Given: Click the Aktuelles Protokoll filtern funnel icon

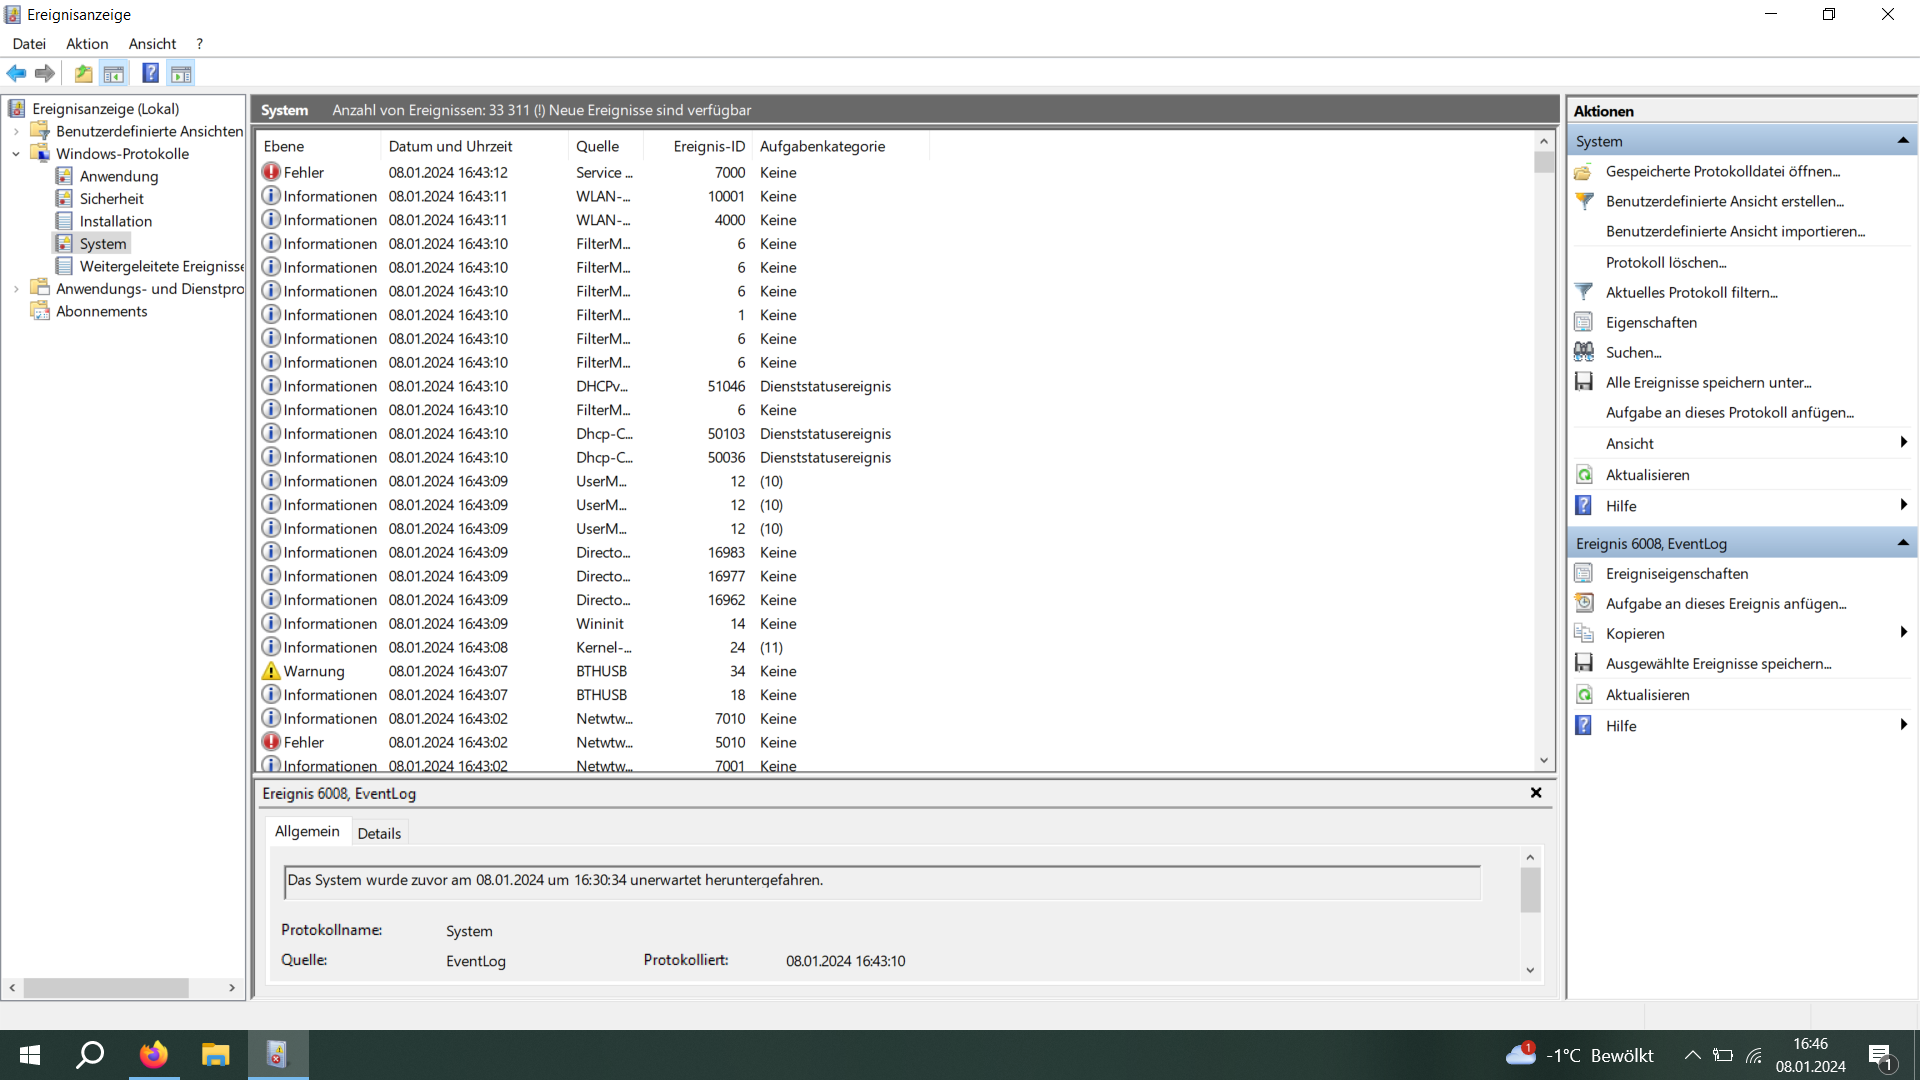Looking at the screenshot, I should 1584,292.
